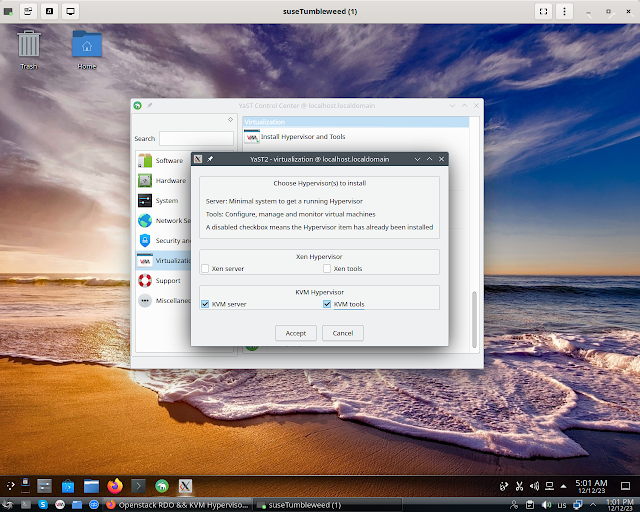Maximize YaST Control Center with up chevron
This screenshot has width=640, height=512.
(x=464, y=105)
